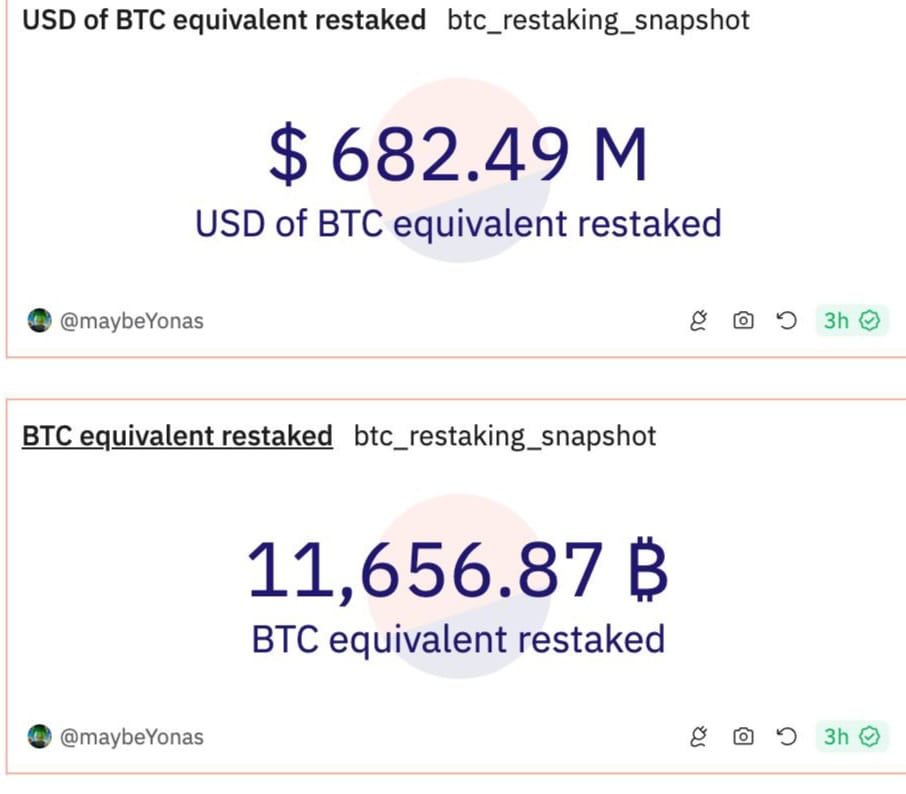Click 3h freshness badge in USD restaked panel
The width and height of the screenshot is (906, 794).
tap(850, 320)
